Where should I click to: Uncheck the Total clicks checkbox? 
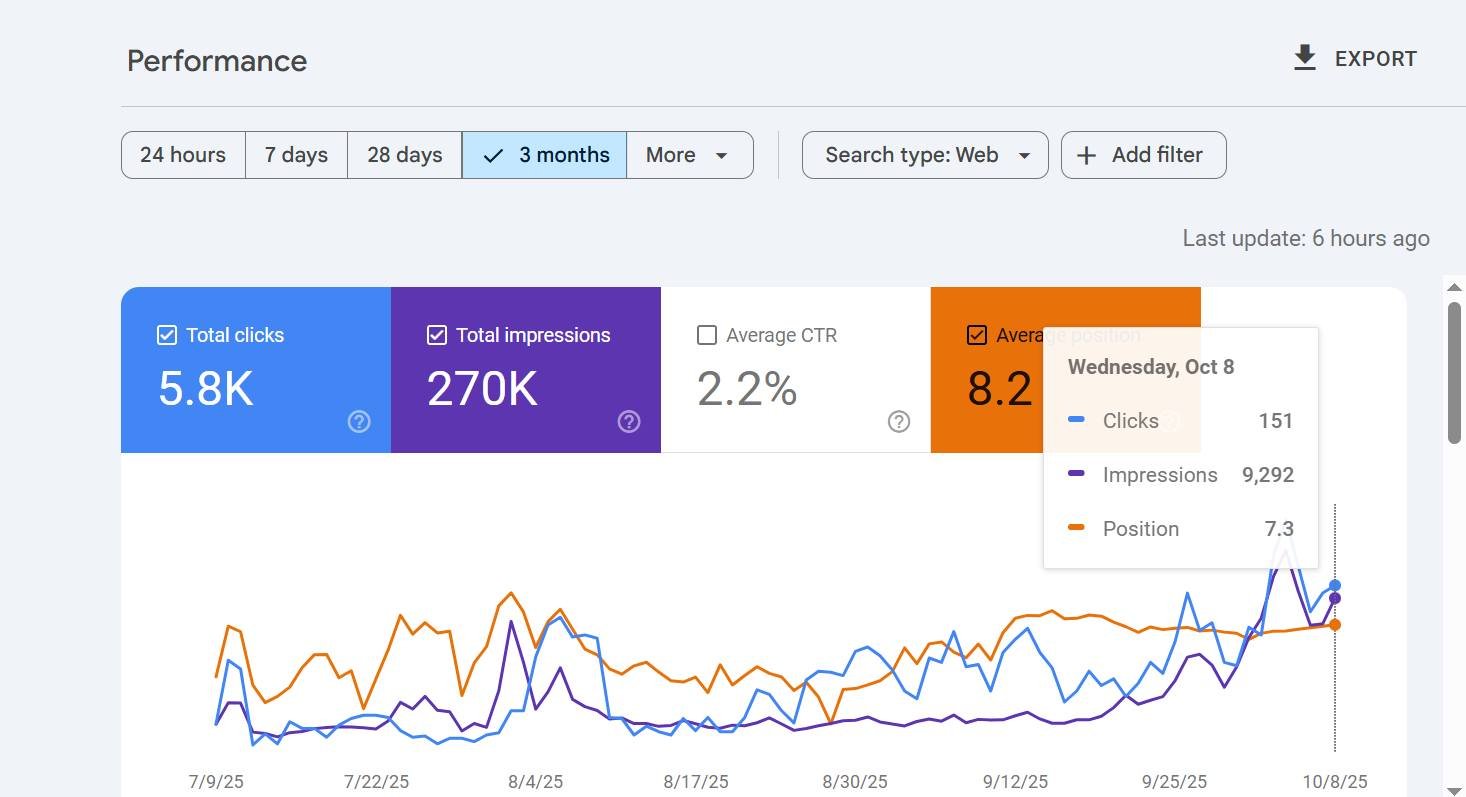point(167,335)
